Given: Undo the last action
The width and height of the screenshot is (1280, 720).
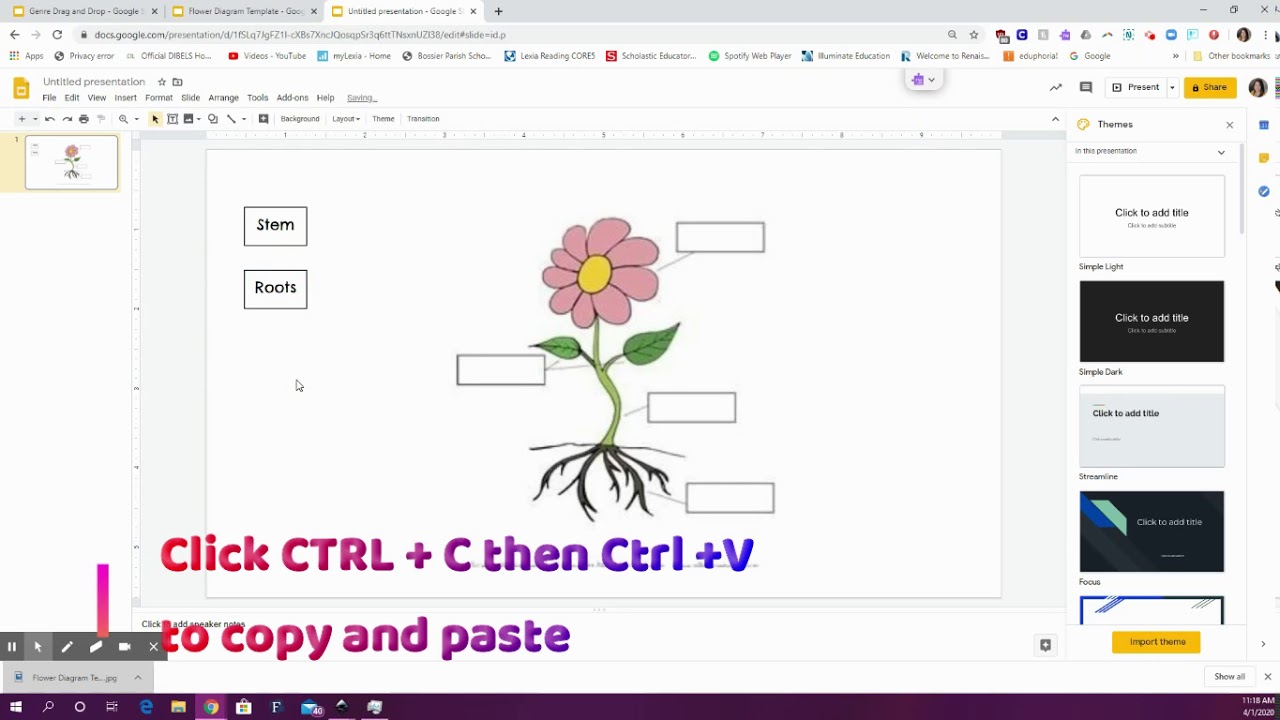Looking at the screenshot, I should click(50, 119).
